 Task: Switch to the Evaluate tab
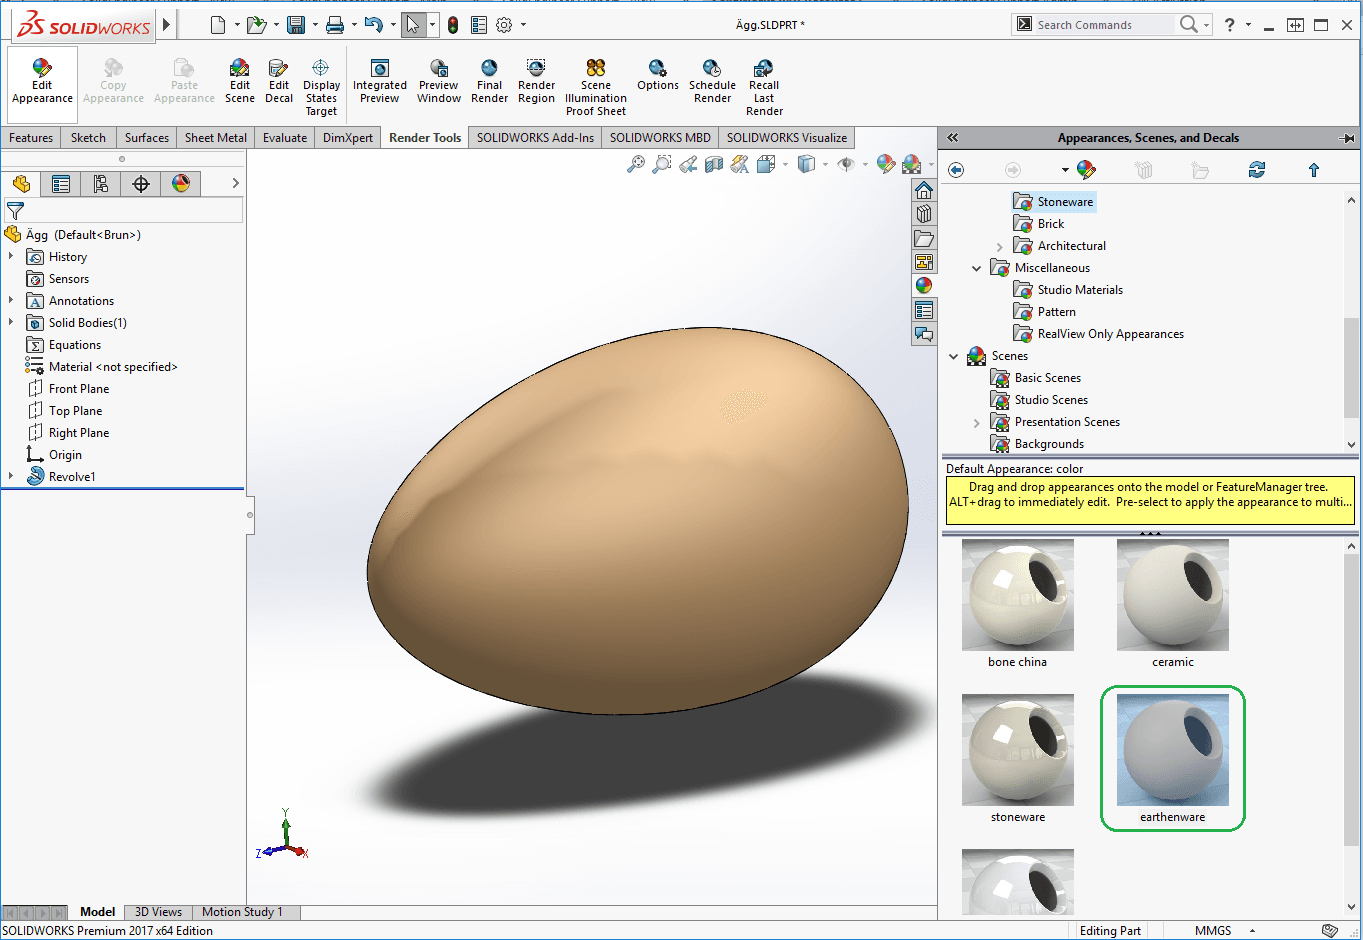(285, 138)
